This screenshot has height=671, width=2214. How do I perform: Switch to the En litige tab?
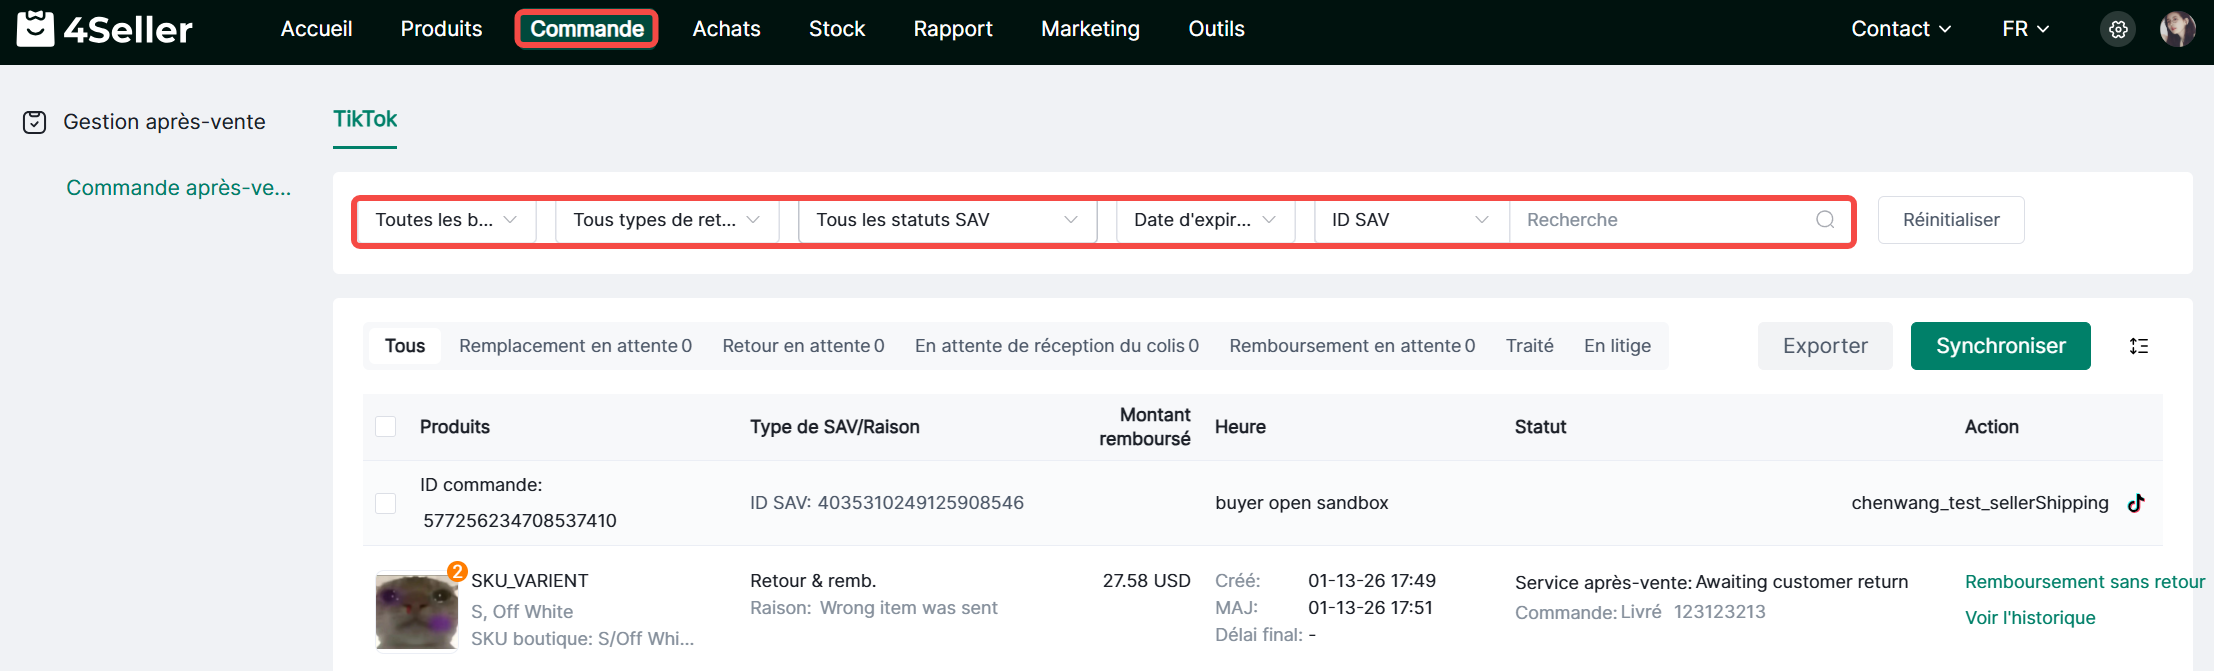[x=1617, y=346]
